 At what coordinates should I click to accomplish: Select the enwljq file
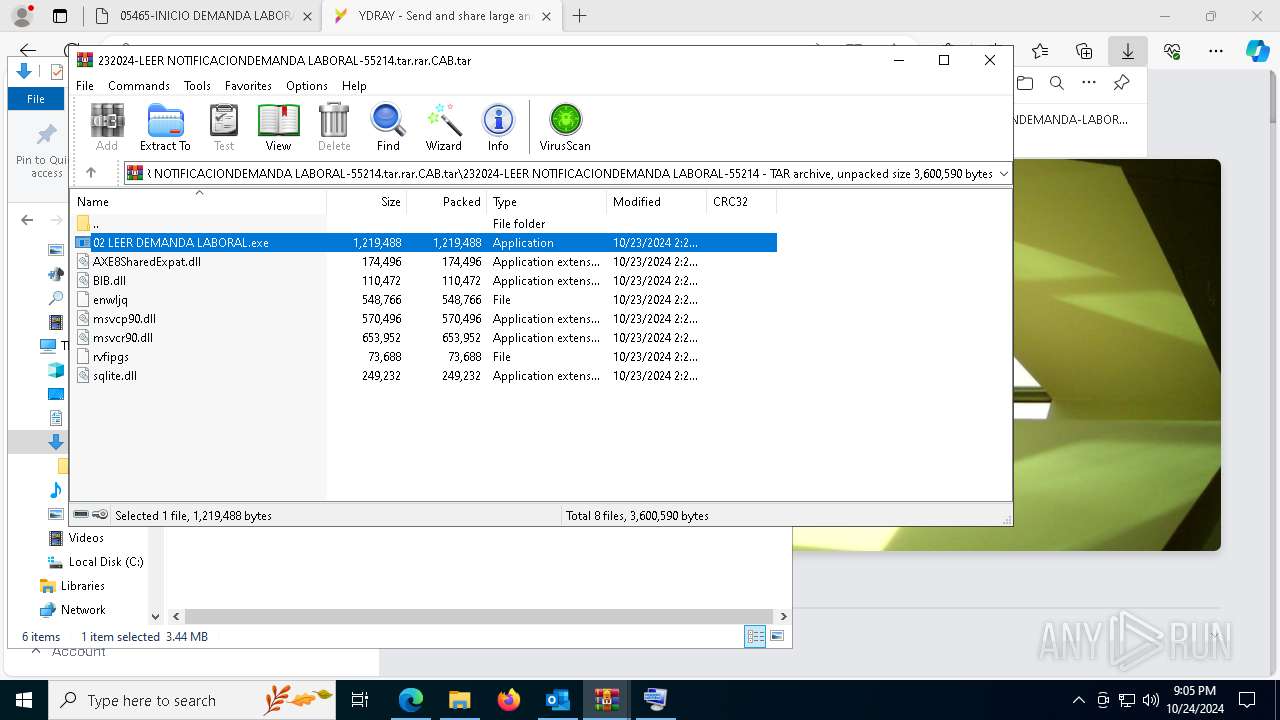tap(424, 299)
